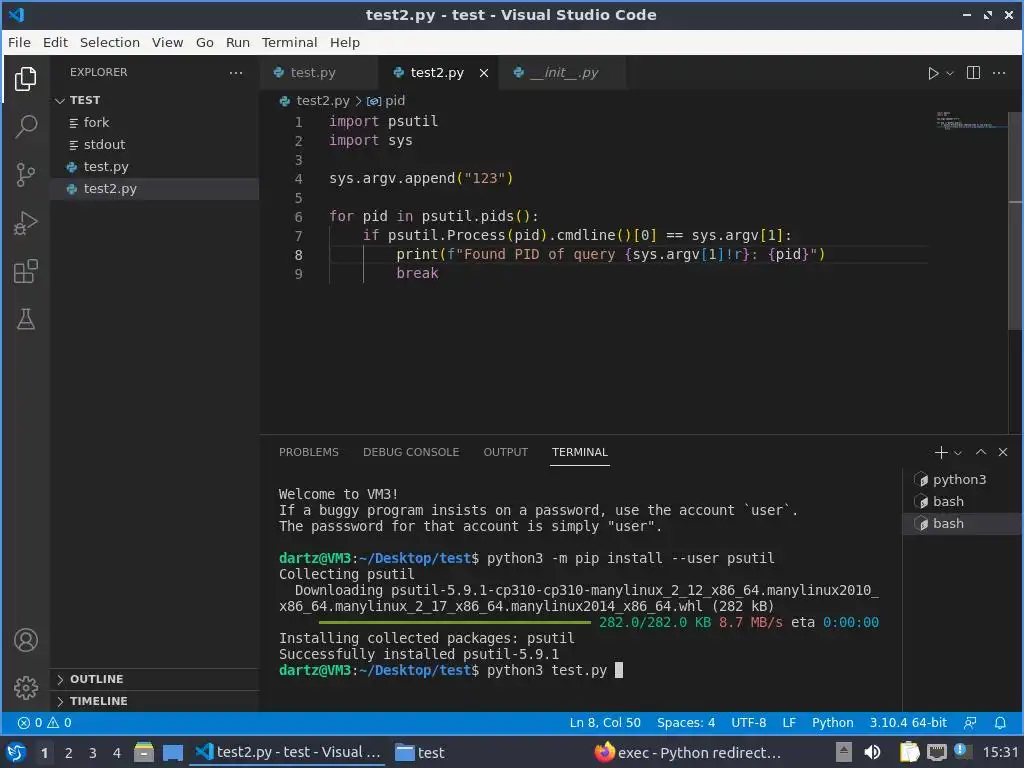Open the Extensions view

(25, 271)
